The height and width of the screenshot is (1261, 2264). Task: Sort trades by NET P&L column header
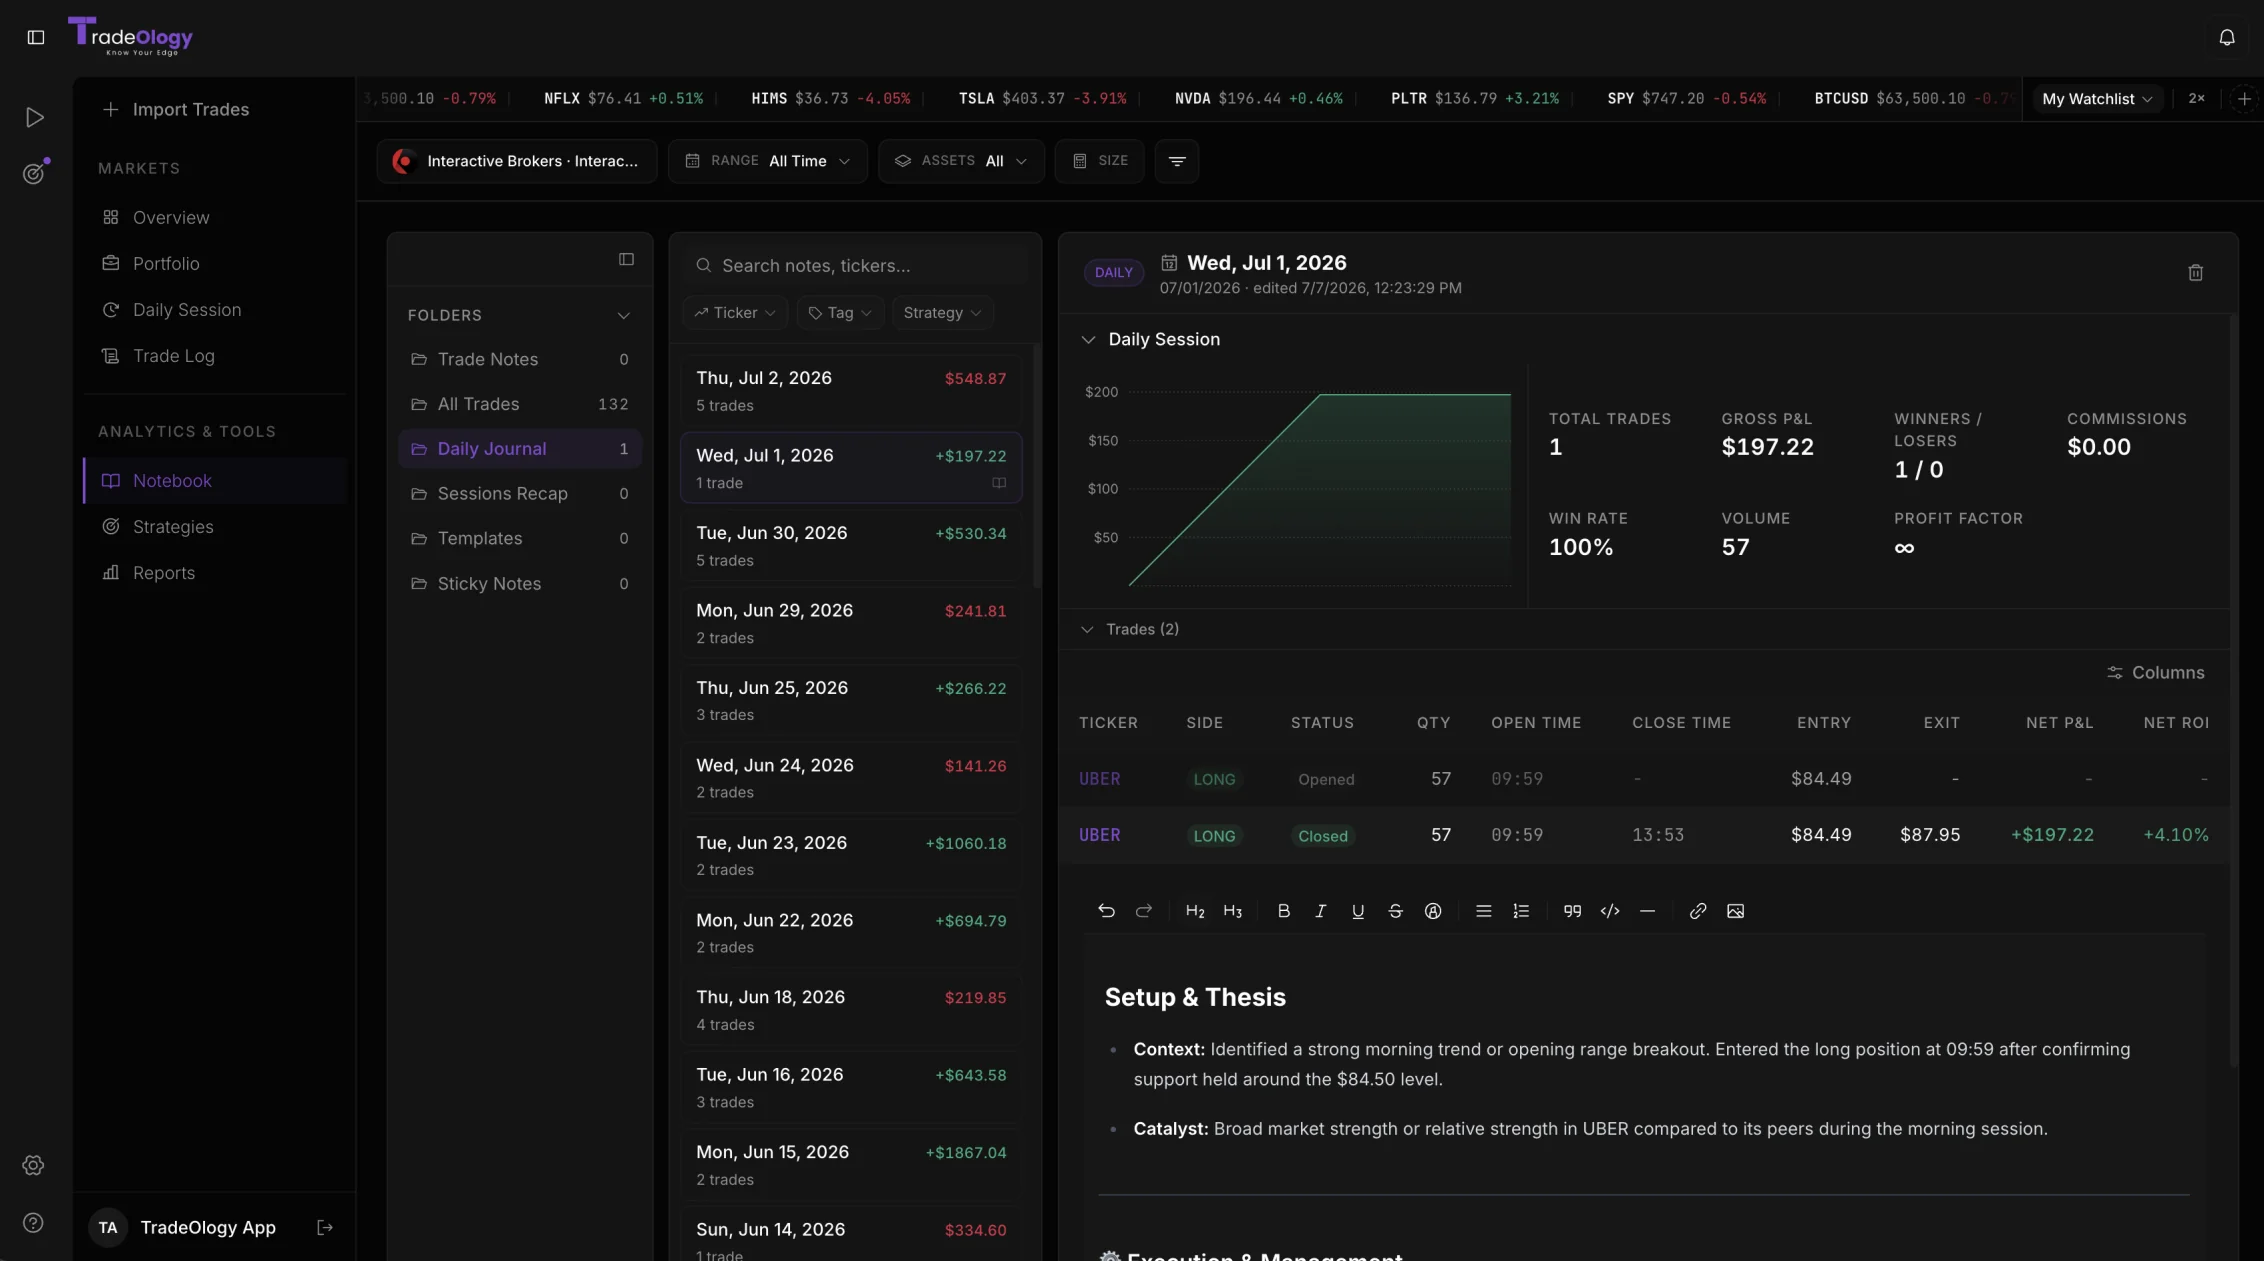pyautogui.click(x=2059, y=723)
